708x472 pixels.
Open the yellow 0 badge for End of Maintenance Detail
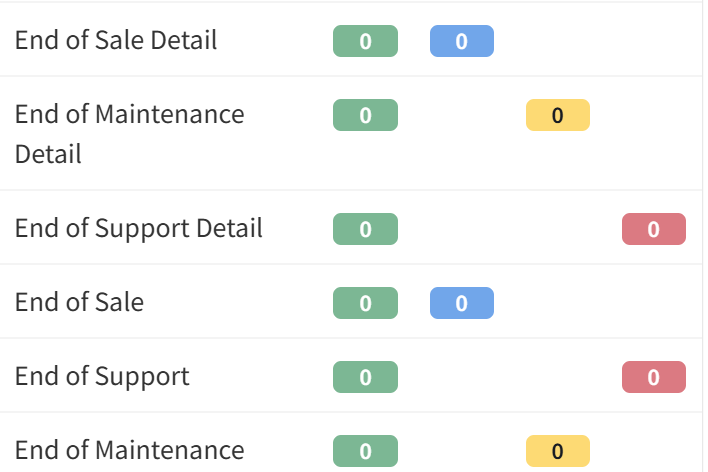[x=557, y=115]
